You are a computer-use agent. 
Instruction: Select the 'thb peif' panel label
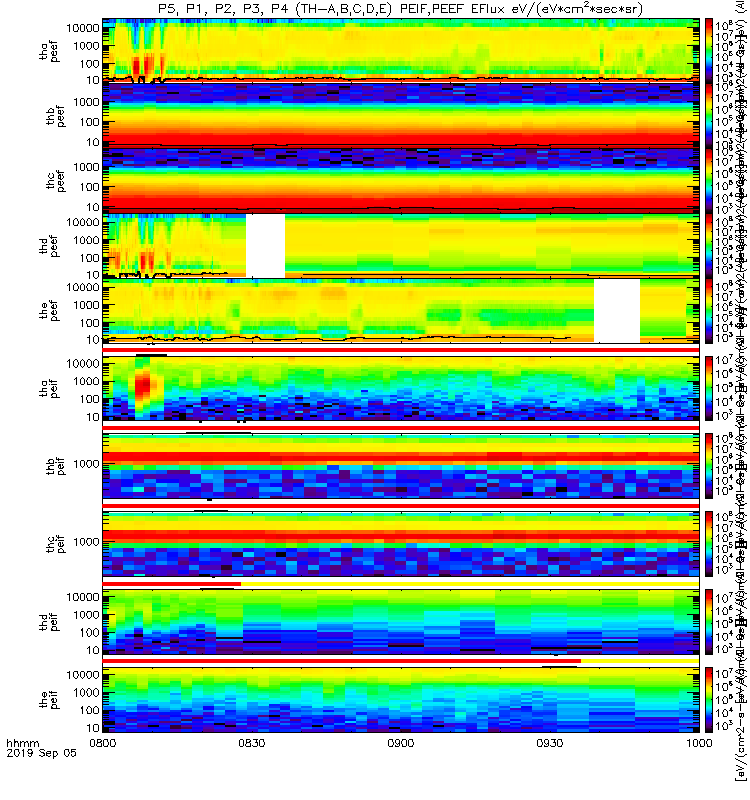[55, 466]
